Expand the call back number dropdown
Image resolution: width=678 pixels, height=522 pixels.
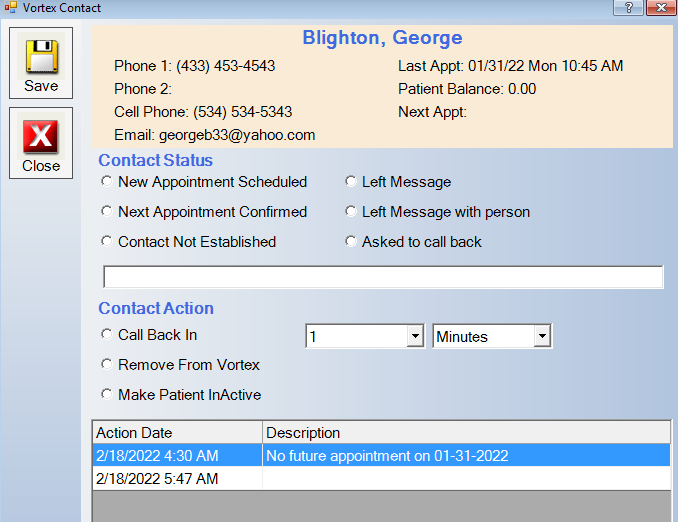click(x=415, y=336)
